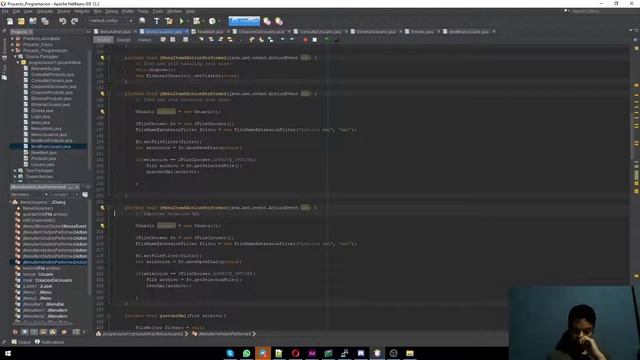Collapse the MenuUsuario class node in Navigator

coord(11,202)
